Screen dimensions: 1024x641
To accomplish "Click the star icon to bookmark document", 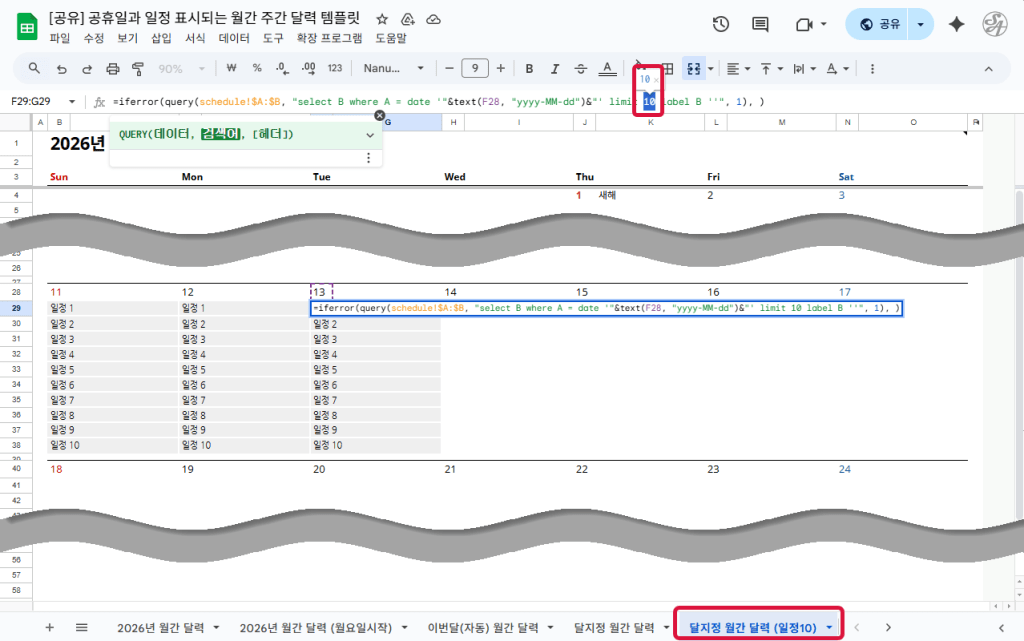I will [382, 20].
